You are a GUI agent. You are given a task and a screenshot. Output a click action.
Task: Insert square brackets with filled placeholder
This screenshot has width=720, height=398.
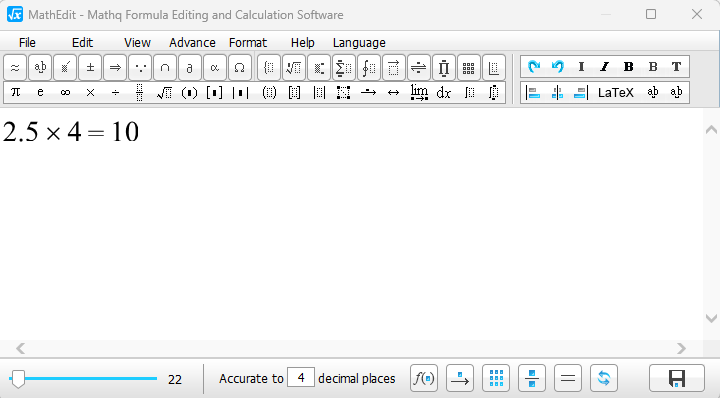pyautogui.click(x=214, y=92)
